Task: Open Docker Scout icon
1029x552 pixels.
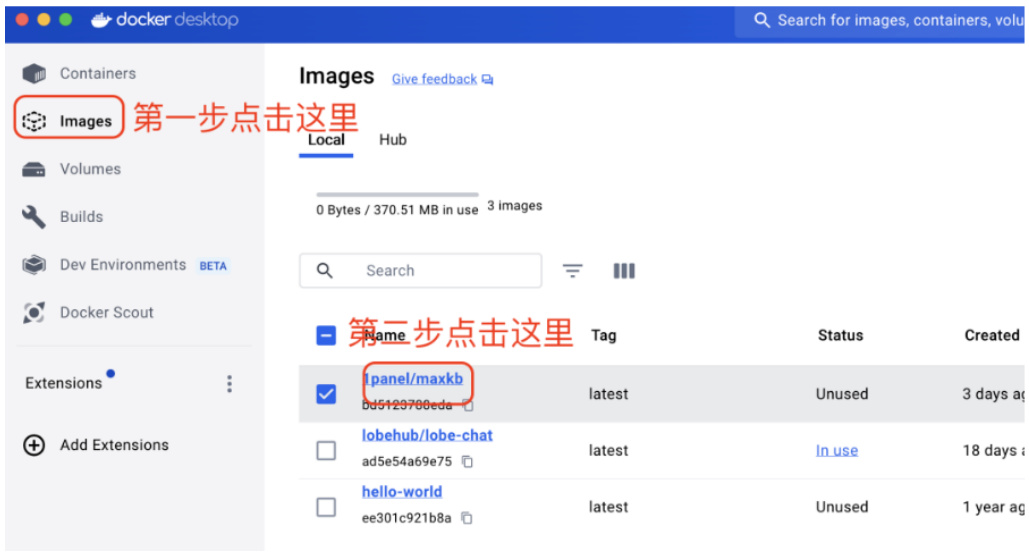Action: 34,312
